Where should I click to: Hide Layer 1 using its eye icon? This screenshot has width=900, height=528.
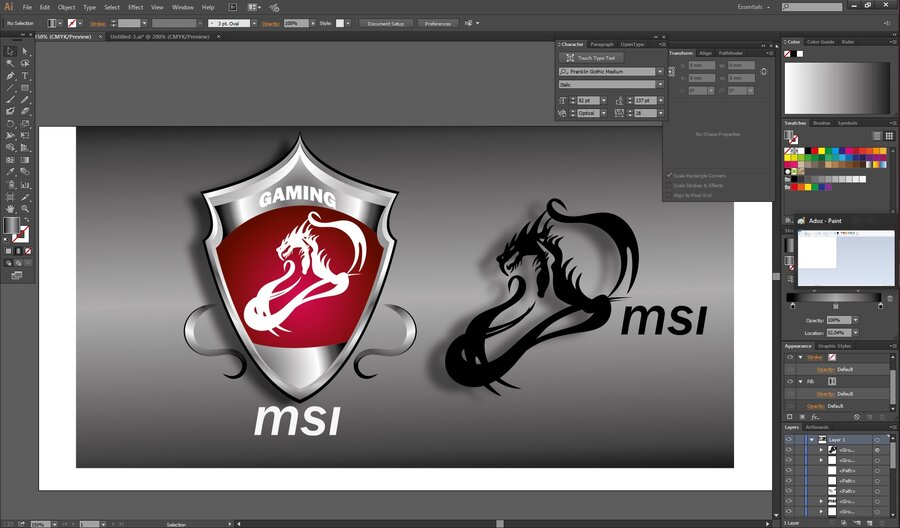789,440
